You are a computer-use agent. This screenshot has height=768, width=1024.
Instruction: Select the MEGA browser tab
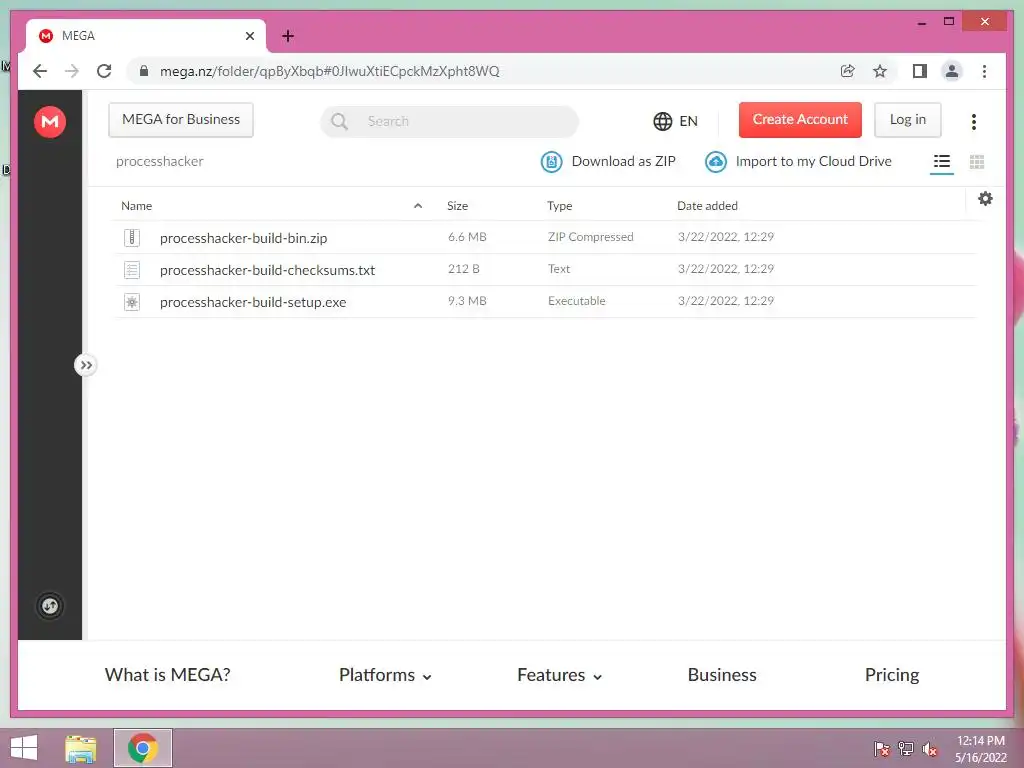pyautogui.click(x=145, y=36)
